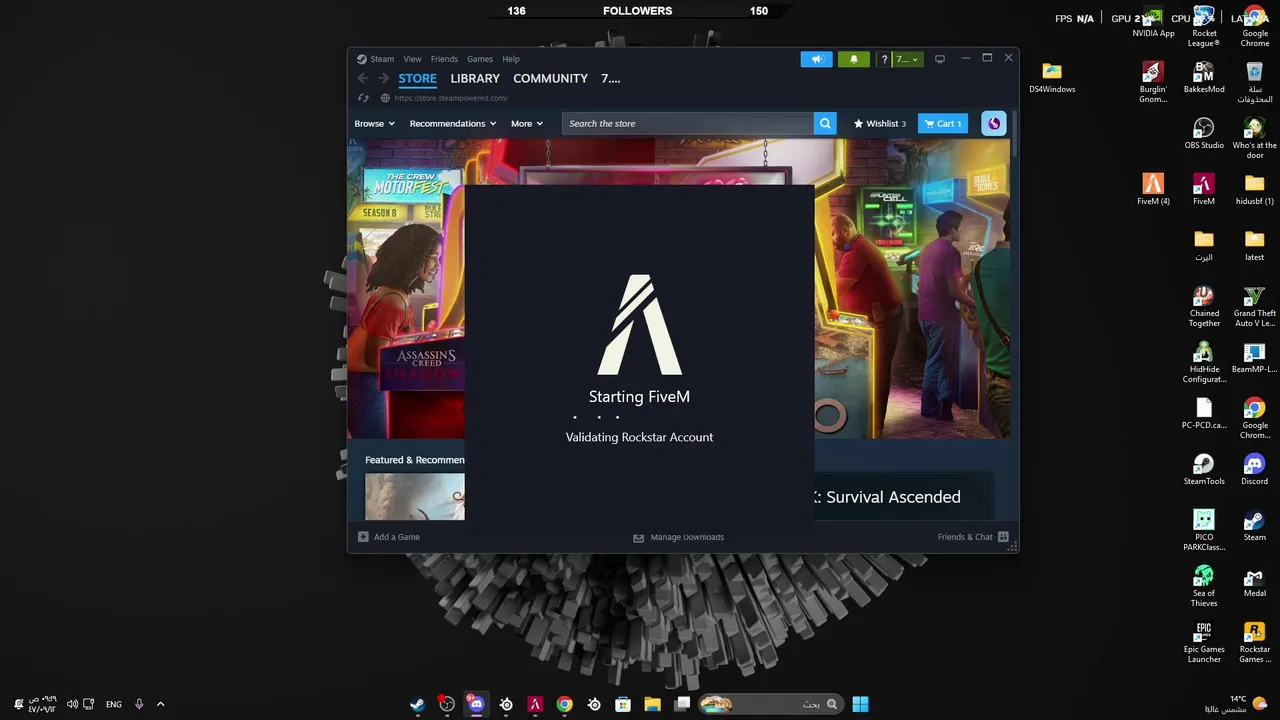The height and width of the screenshot is (720, 1280).
Task: Open OBS Studio desktop icon
Action: point(1204,134)
